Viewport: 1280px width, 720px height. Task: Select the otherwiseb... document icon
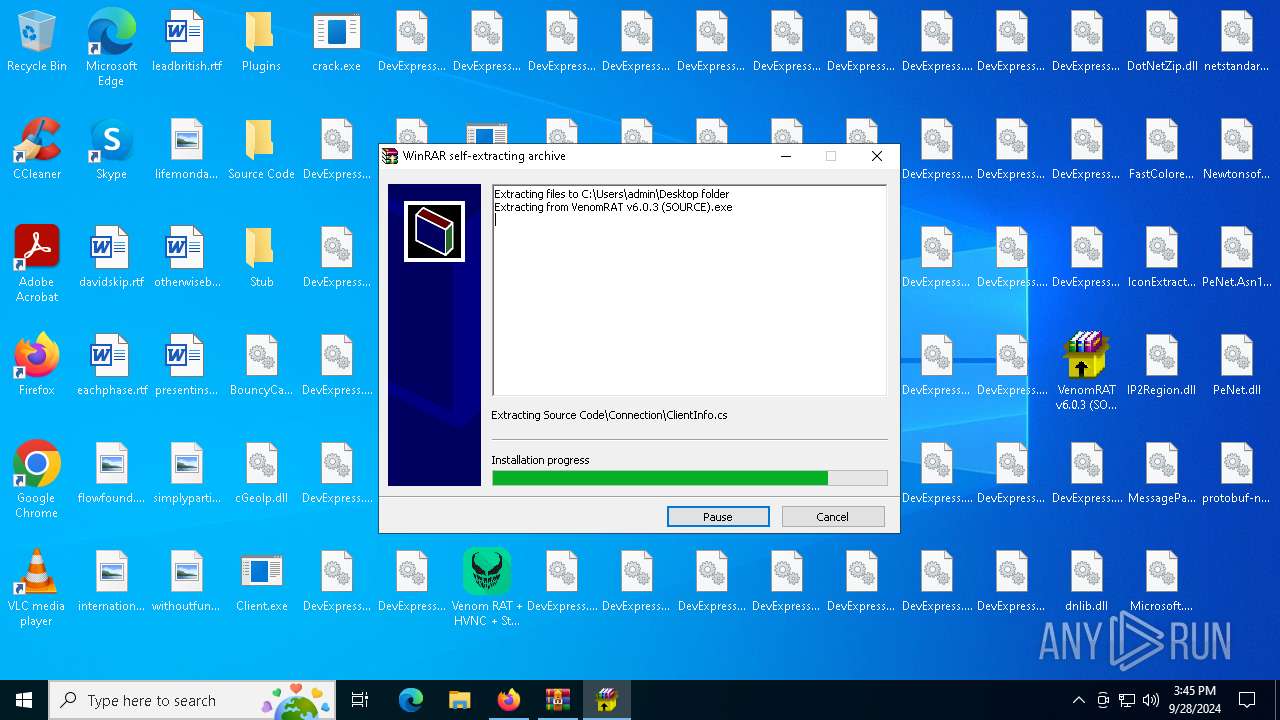coord(186,257)
